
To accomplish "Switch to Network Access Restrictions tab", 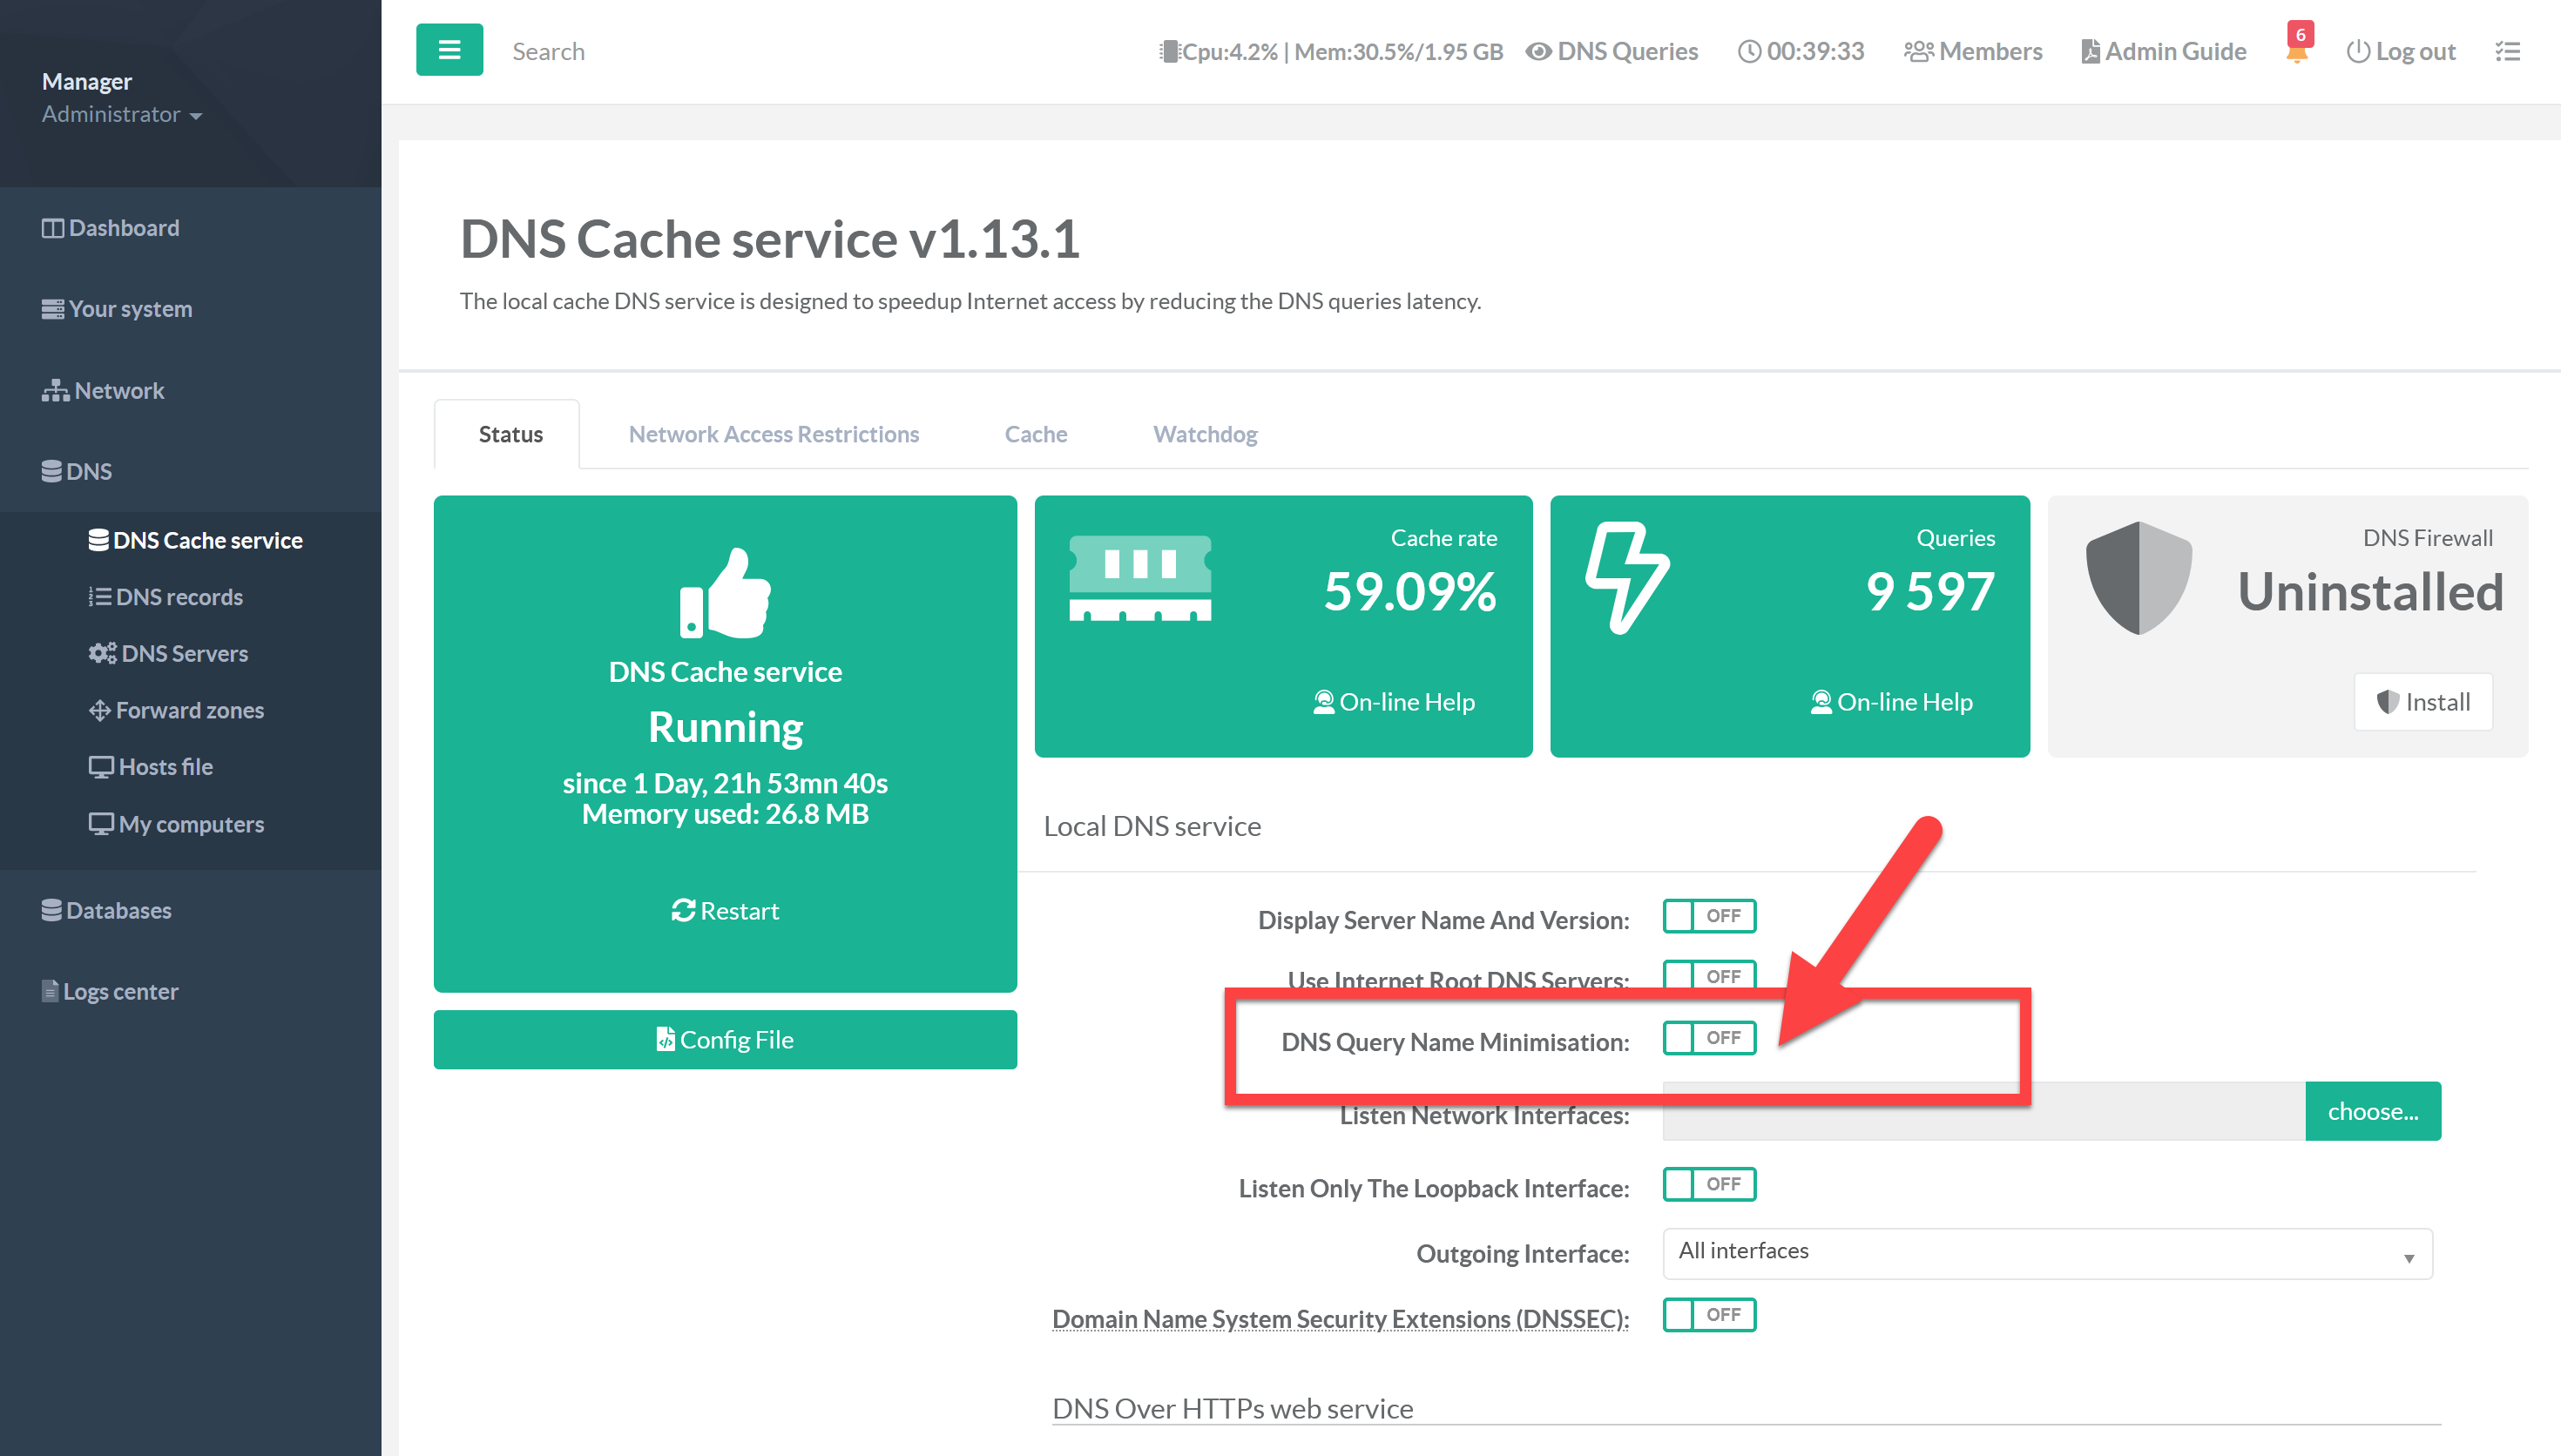I will (x=773, y=434).
